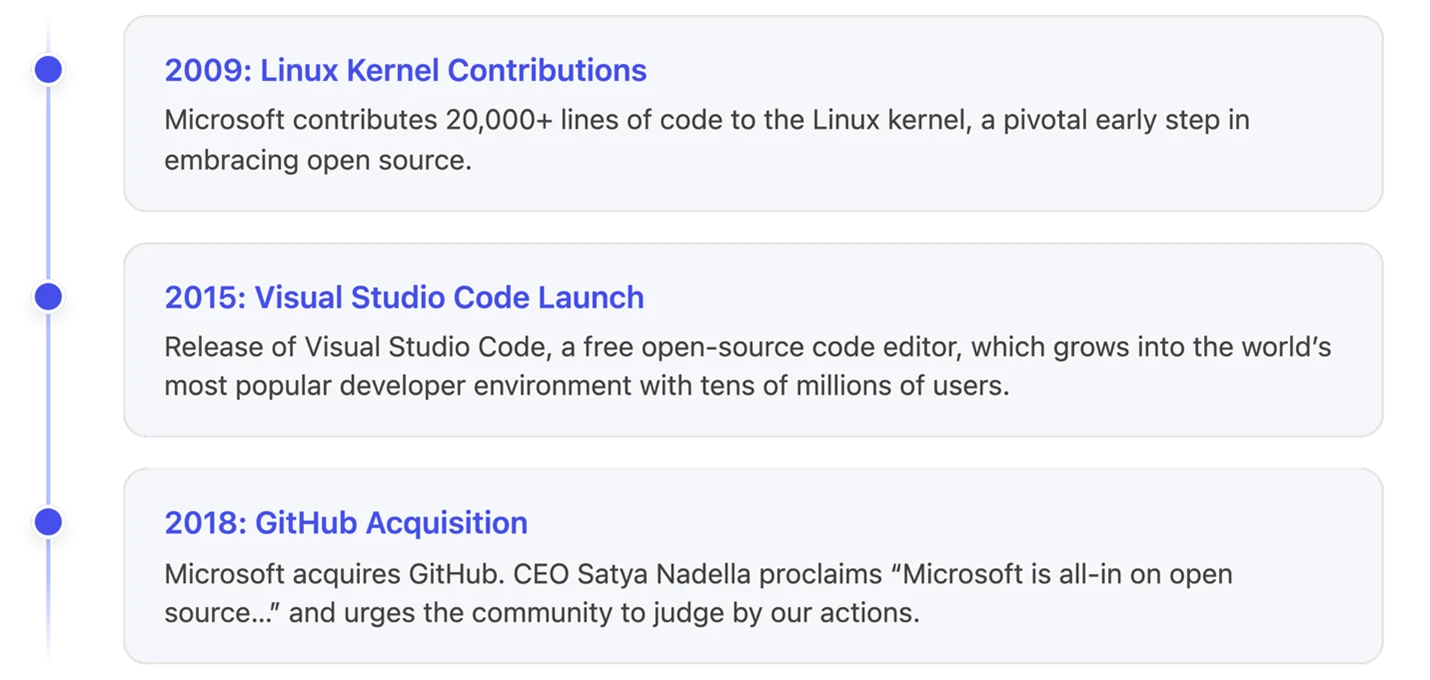Image resolution: width=1430 pixels, height=680 pixels.
Task: Click timeline line between 2015 and 2018 dots
Action: tap(48, 410)
